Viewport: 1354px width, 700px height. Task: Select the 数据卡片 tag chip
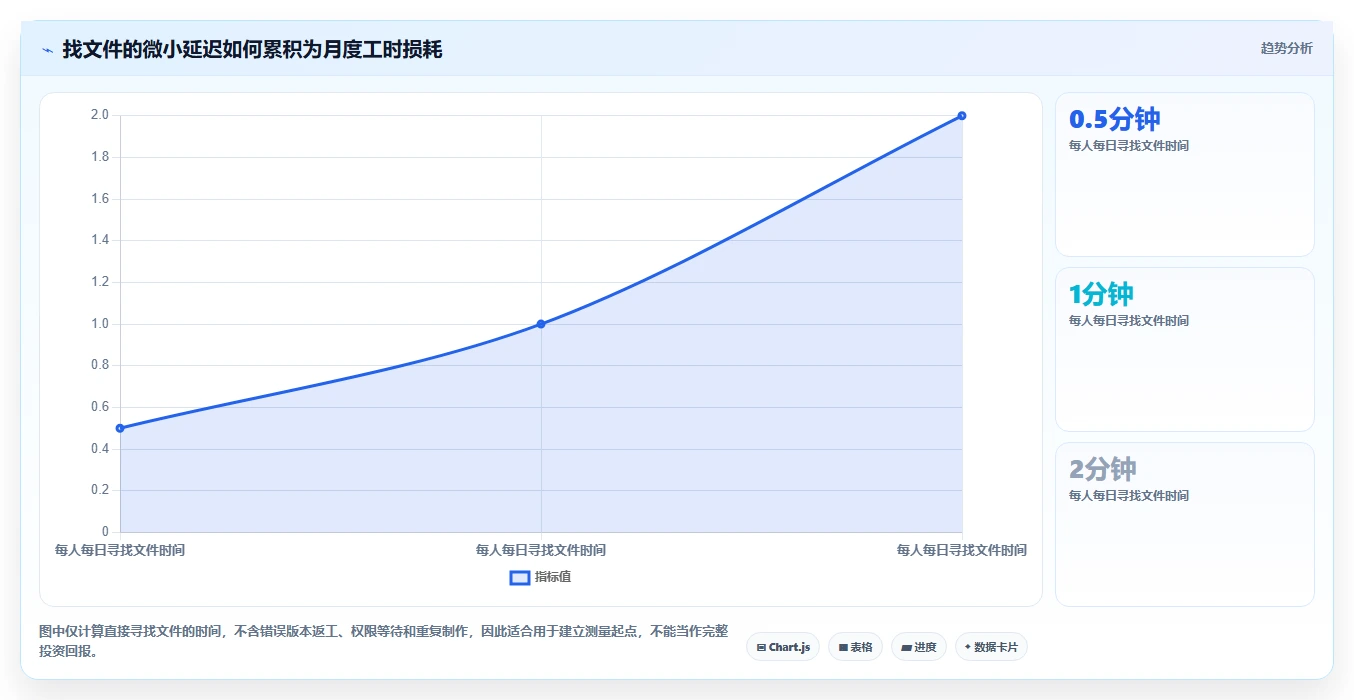(991, 647)
